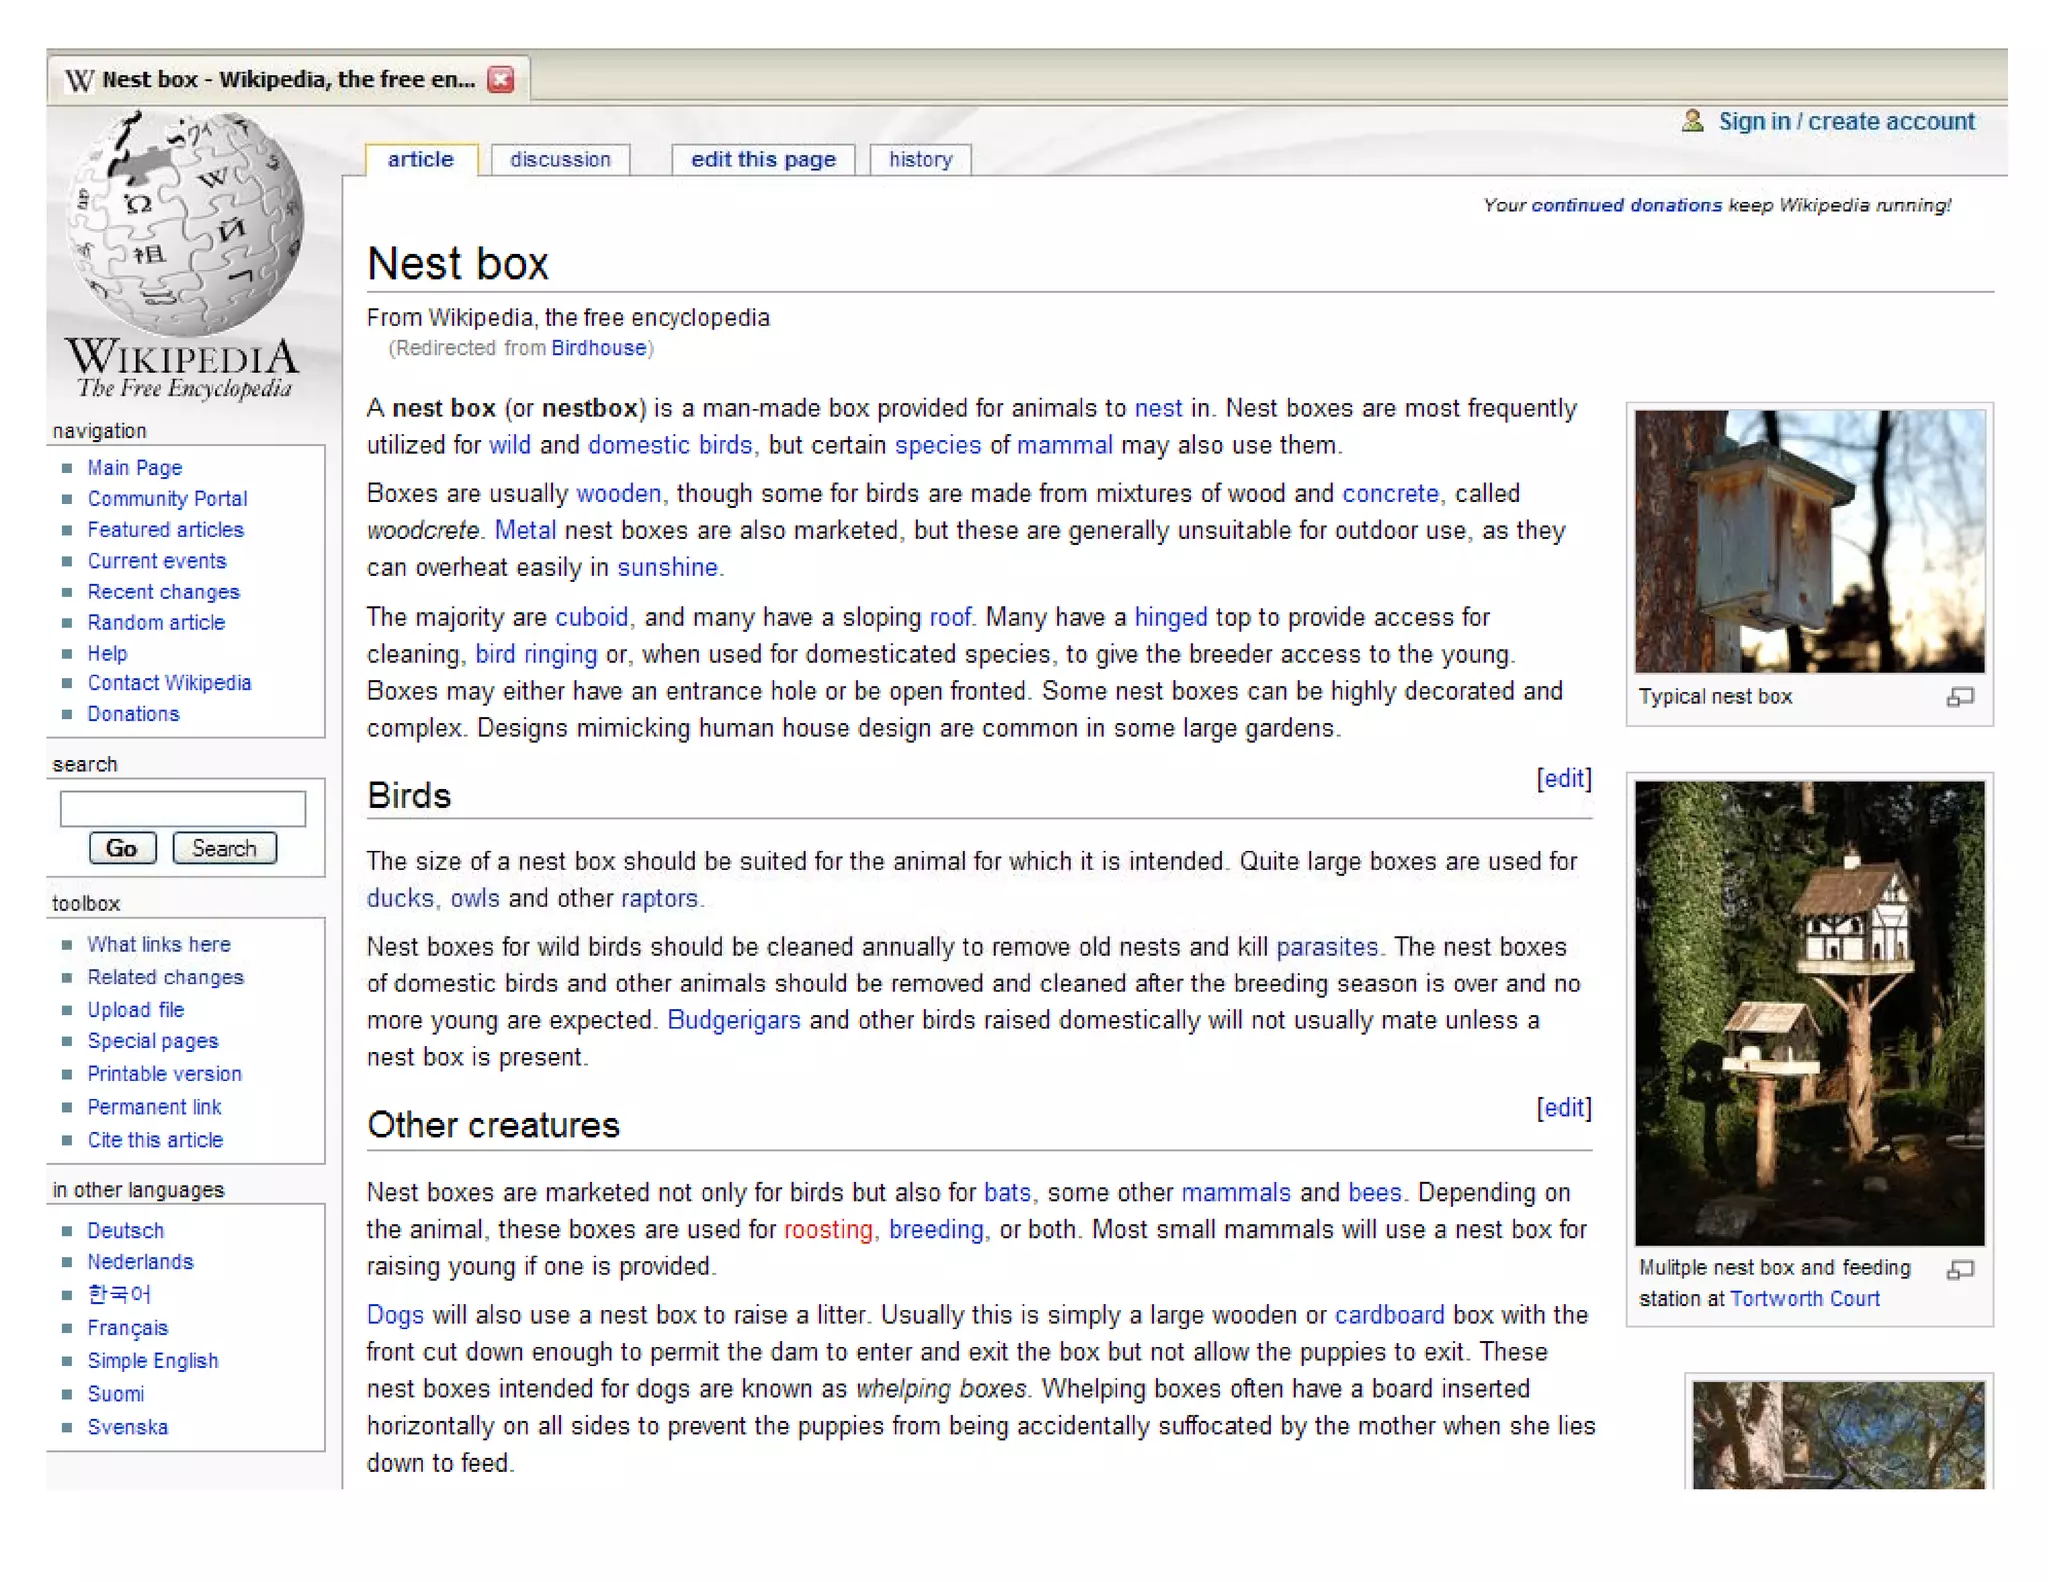Open the edit this page tab
This screenshot has height=1582, width=2048.
(x=763, y=160)
